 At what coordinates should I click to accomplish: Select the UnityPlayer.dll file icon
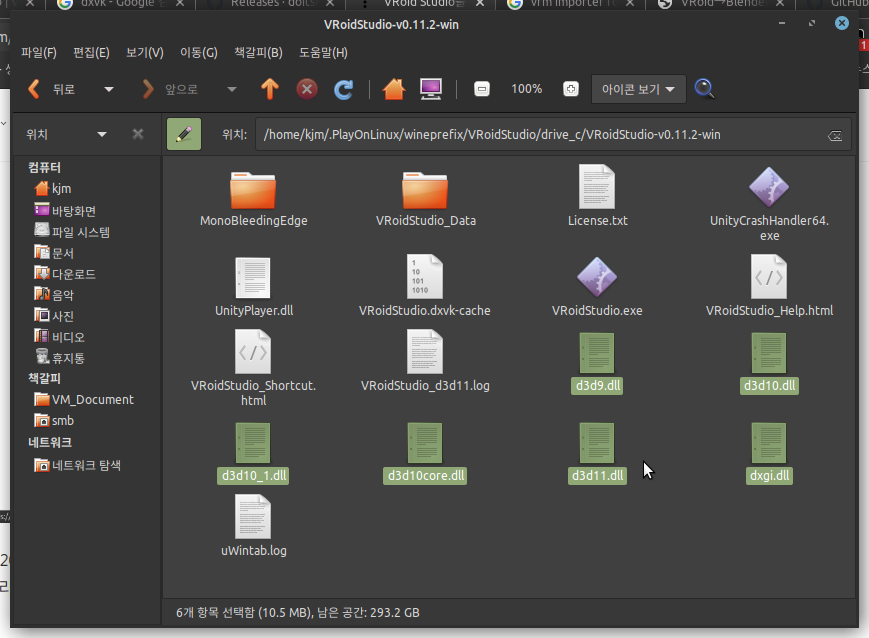pos(253,278)
